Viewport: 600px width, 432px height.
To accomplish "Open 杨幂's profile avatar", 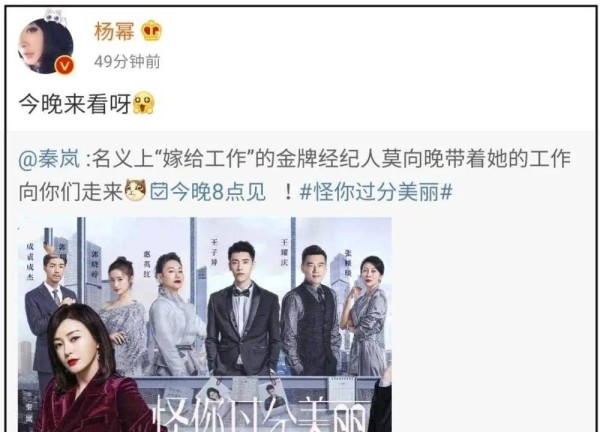I will 46,46.
